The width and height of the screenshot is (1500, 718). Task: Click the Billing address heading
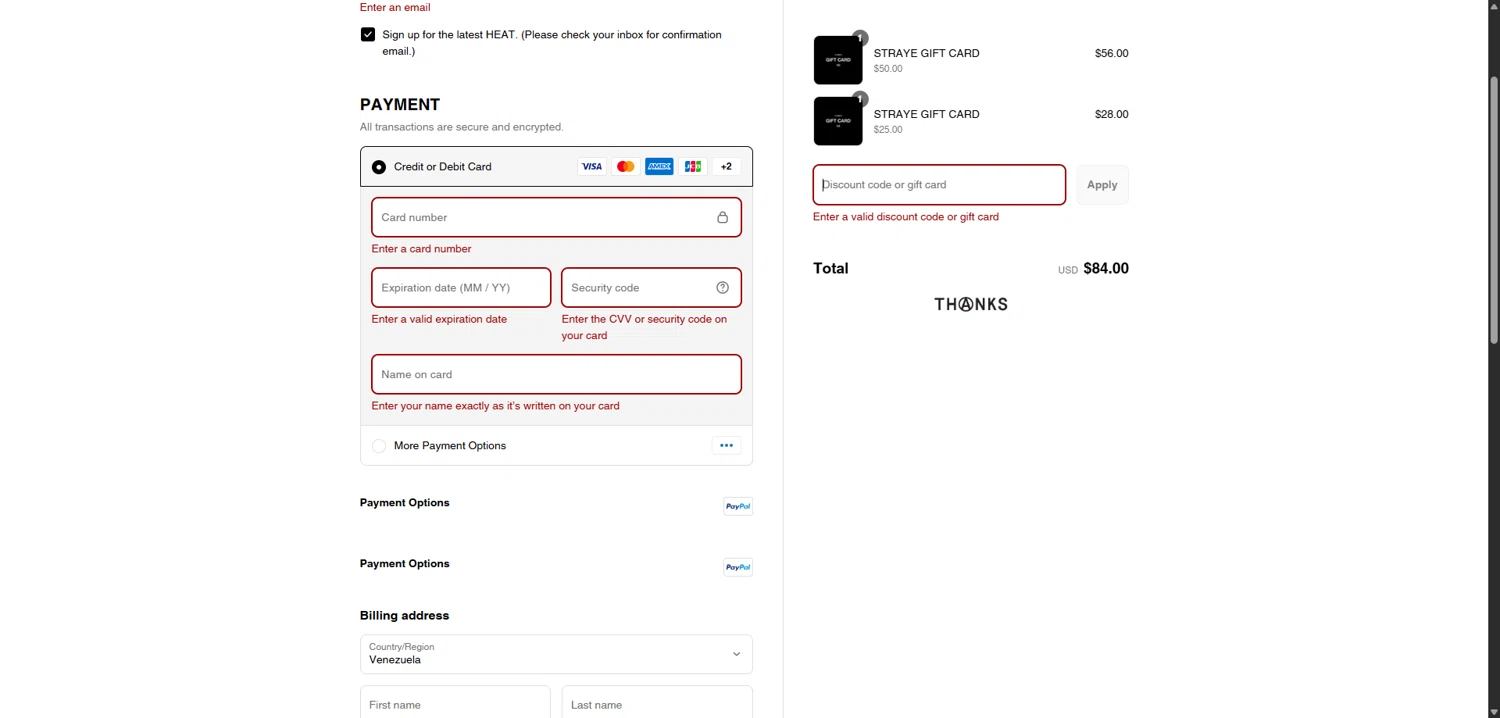coord(404,615)
